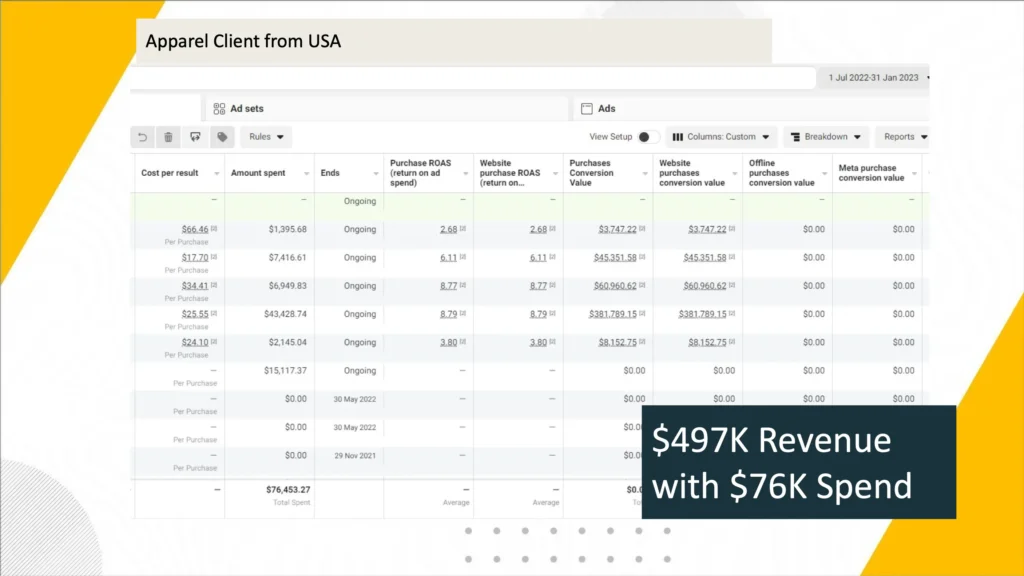Sort by Amount spent column header
The image size is (1024, 576).
258,173
